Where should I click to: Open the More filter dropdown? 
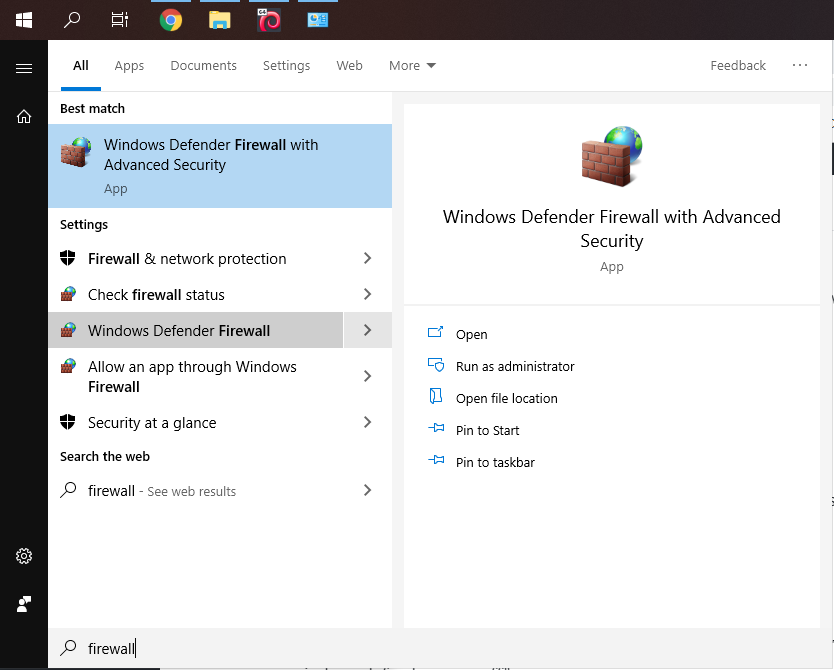(412, 65)
